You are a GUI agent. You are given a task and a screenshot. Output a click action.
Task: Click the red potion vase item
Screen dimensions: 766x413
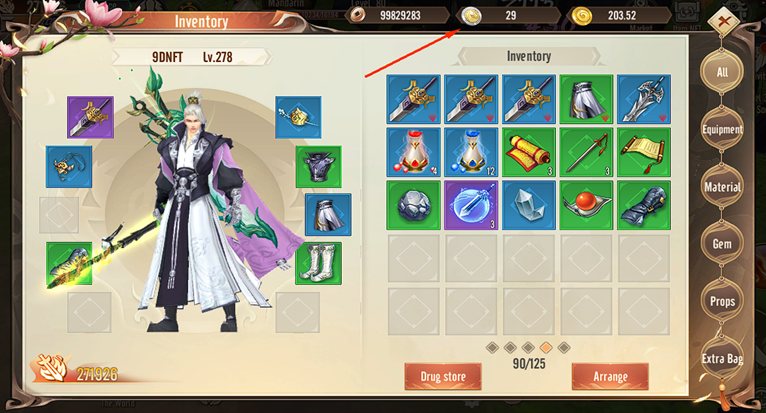413,152
